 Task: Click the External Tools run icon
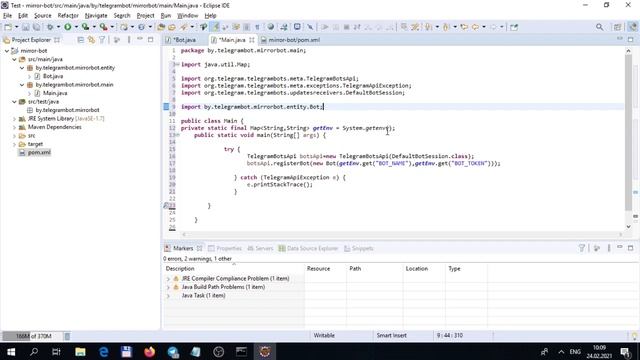coord(104,27)
